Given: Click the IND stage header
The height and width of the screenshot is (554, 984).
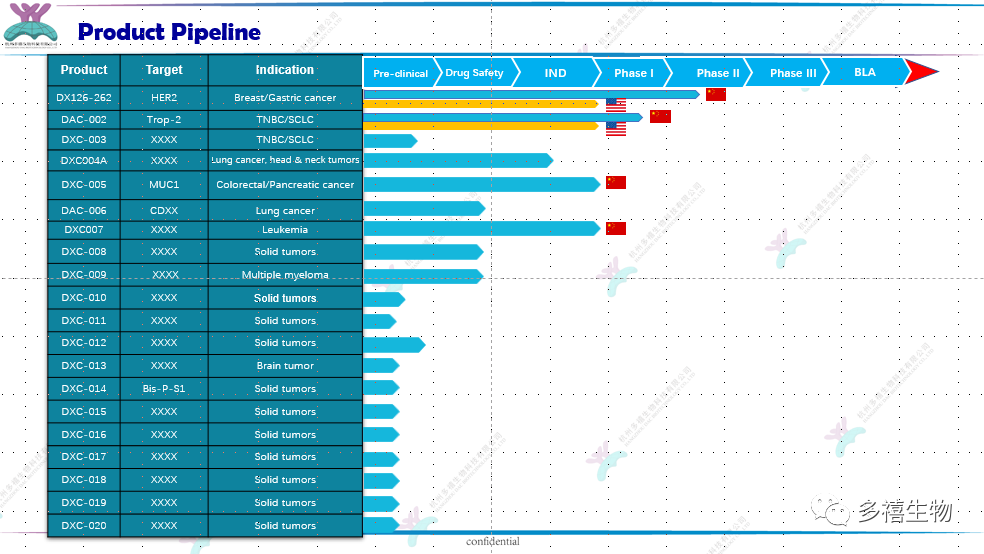Looking at the screenshot, I should (555, 73).
